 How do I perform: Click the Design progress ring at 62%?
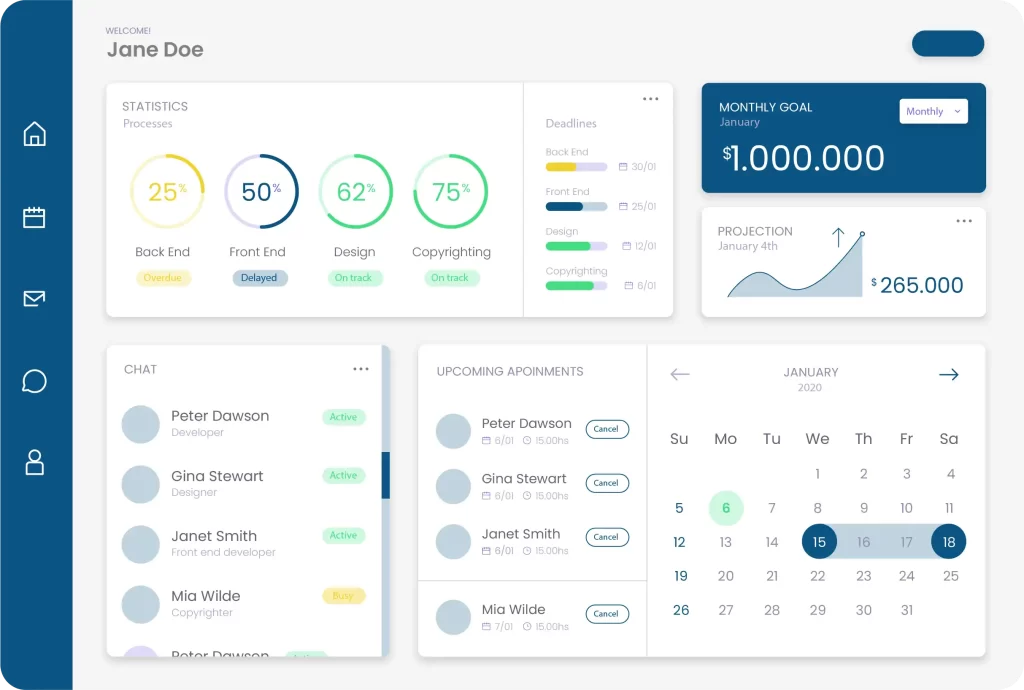(x=355, y=191)
